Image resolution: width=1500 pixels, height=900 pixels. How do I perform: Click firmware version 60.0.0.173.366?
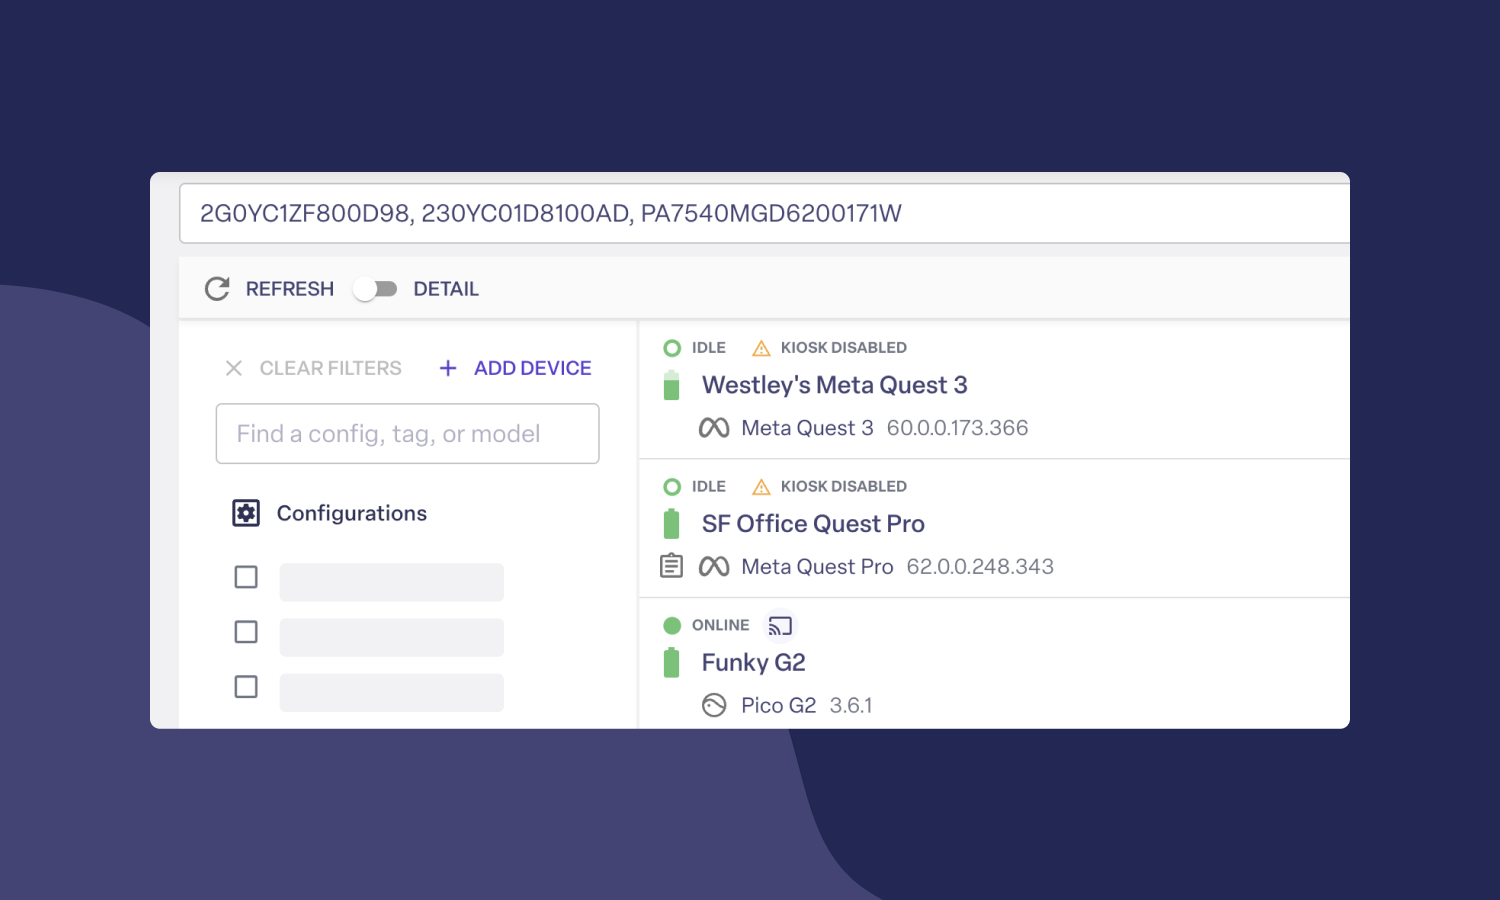click(957, 428)
